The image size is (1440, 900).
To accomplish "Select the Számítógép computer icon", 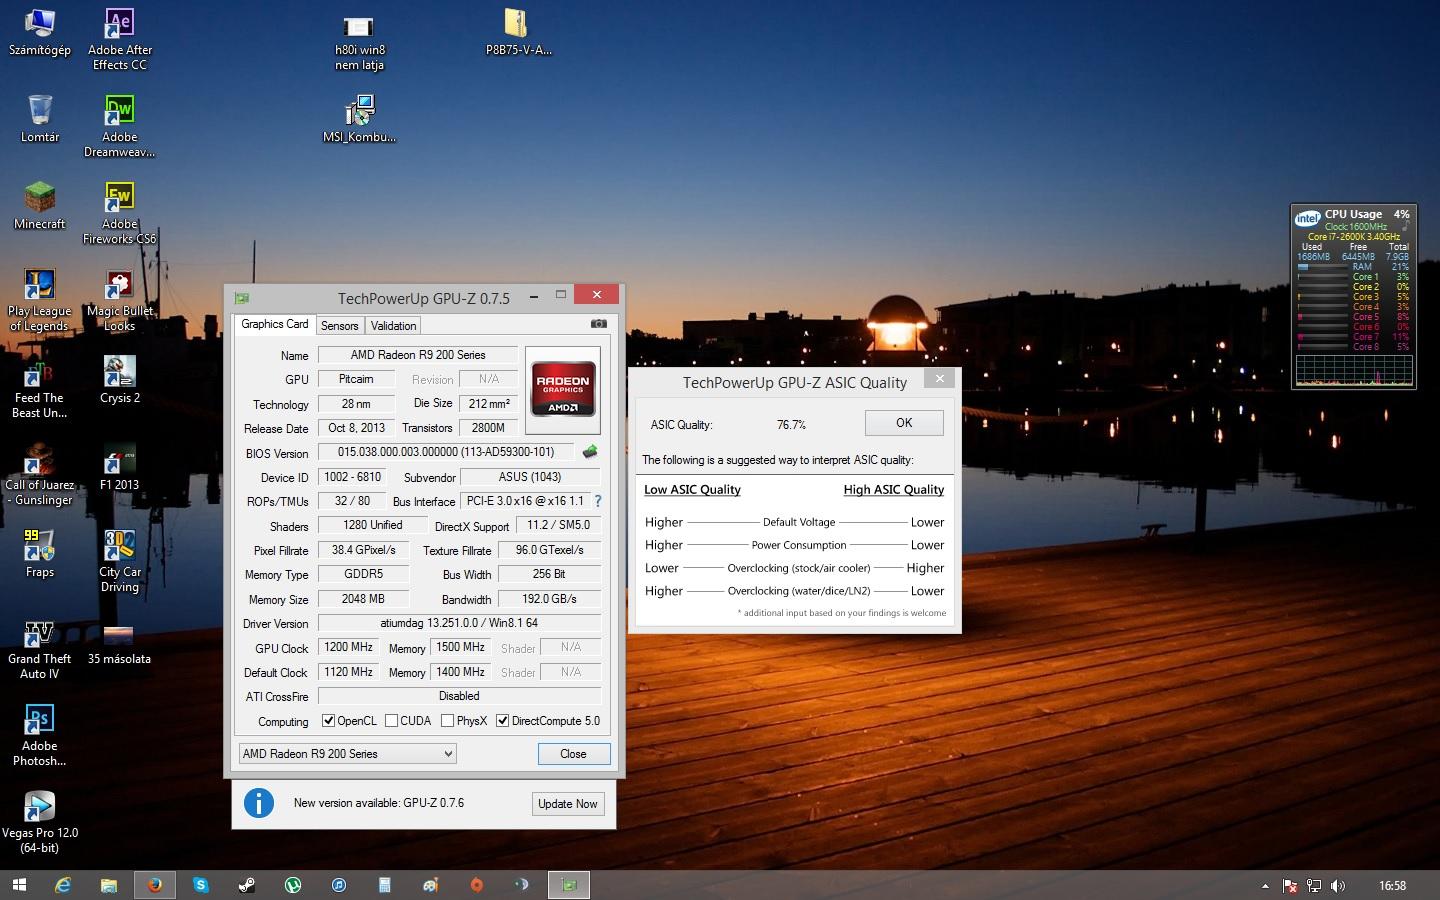I will tap(40, 32).
